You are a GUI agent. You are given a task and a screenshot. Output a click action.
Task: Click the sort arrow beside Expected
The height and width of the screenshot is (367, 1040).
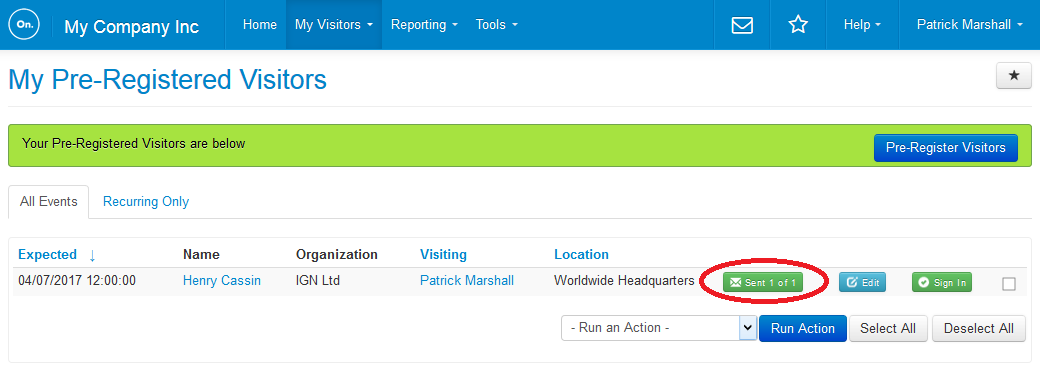click(x=92, y=255)
